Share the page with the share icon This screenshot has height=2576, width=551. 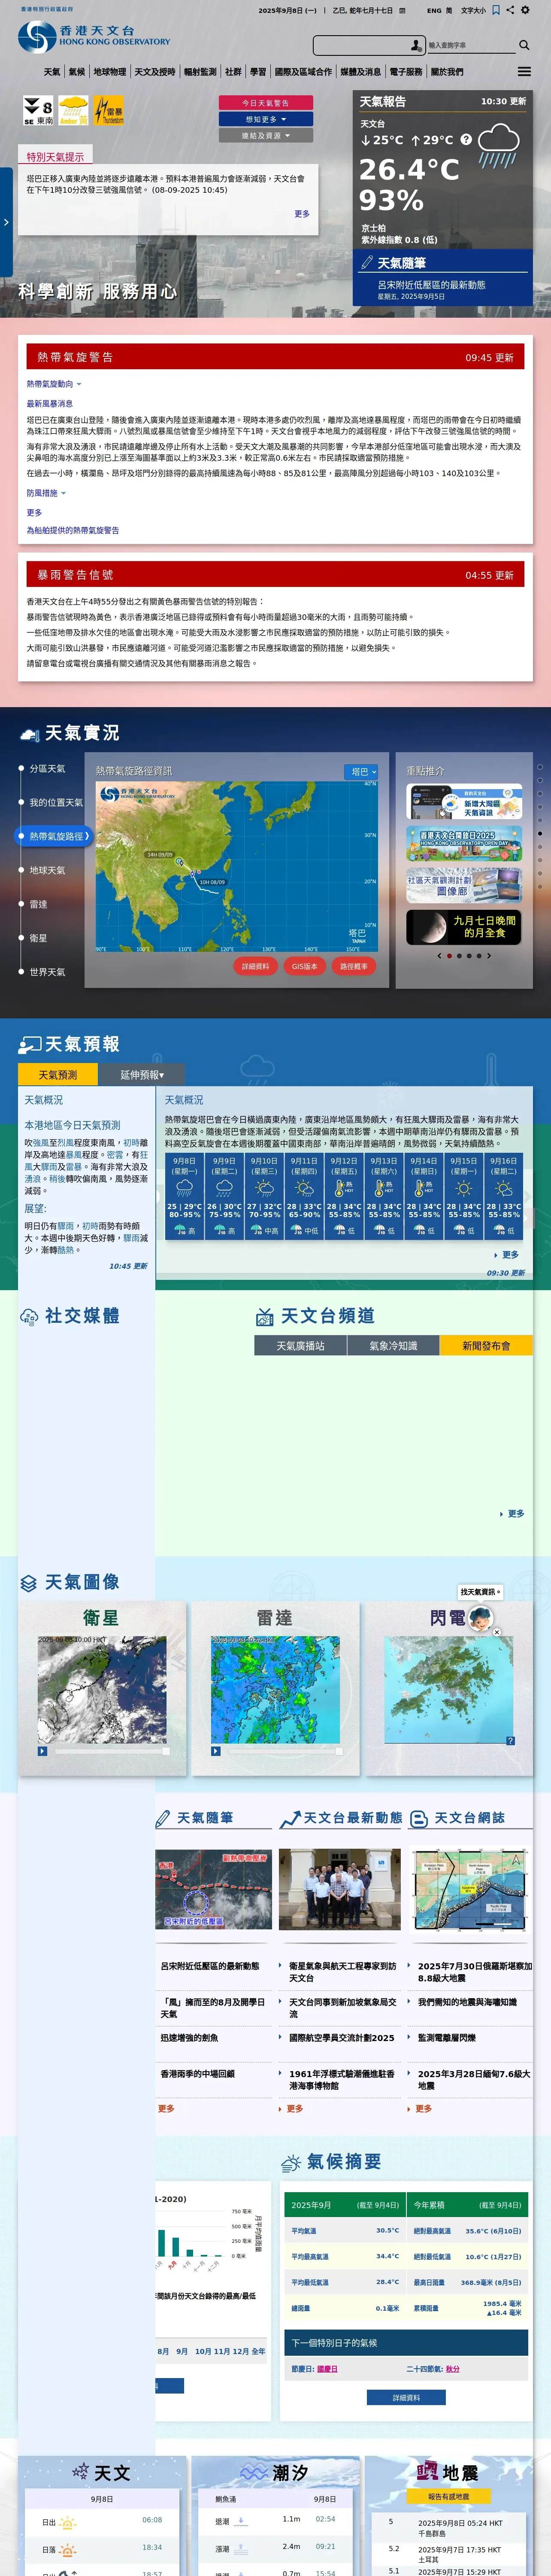[x=510, y=10]
